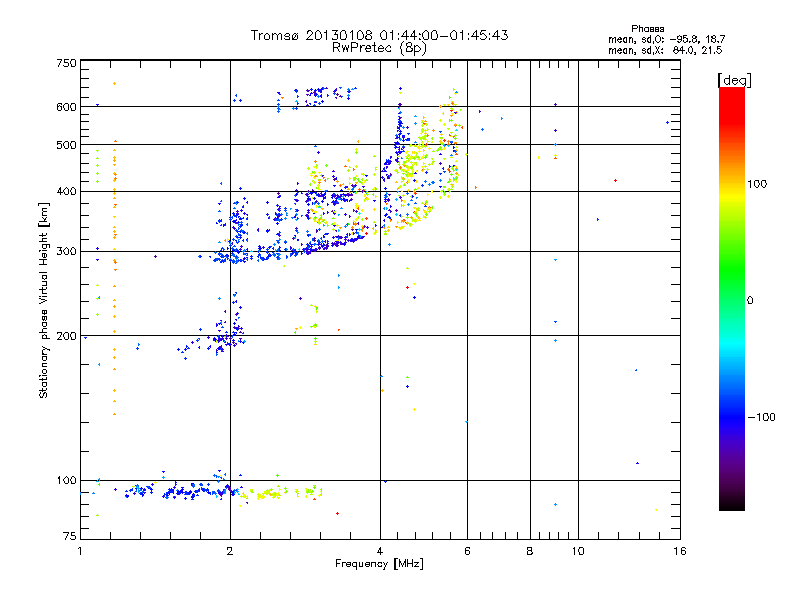
Task: Click the colorbar tick label '100'
Action: coord(757,184)
